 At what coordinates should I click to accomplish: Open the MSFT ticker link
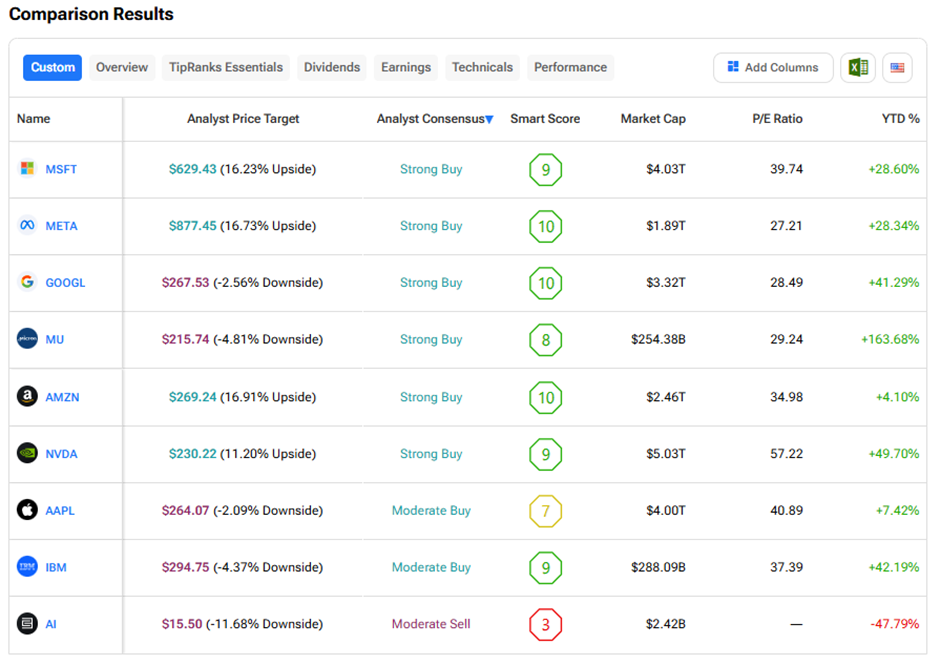tap(61, 169)
